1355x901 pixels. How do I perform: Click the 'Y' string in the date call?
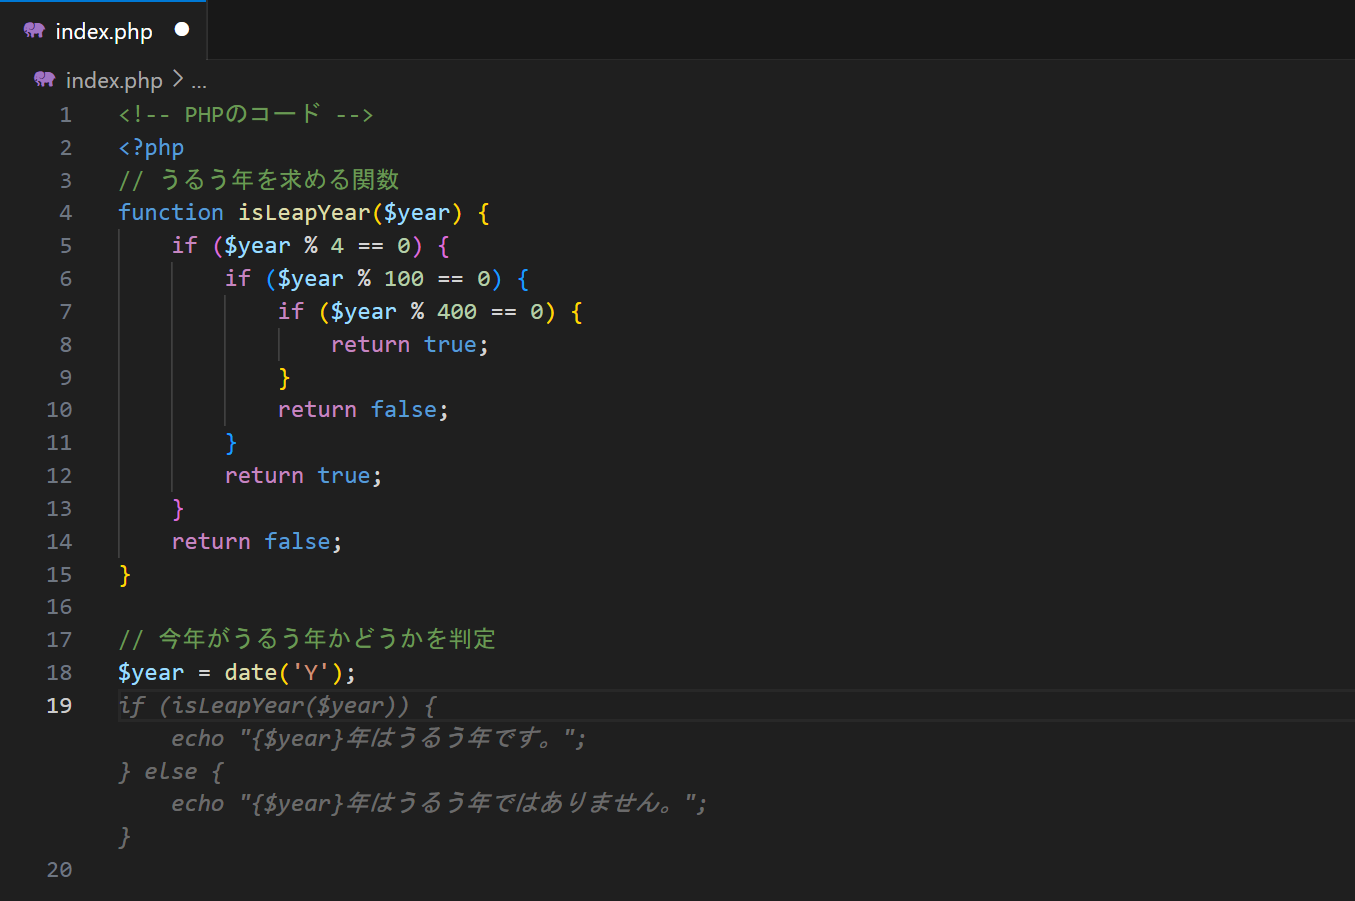(310, 673)
